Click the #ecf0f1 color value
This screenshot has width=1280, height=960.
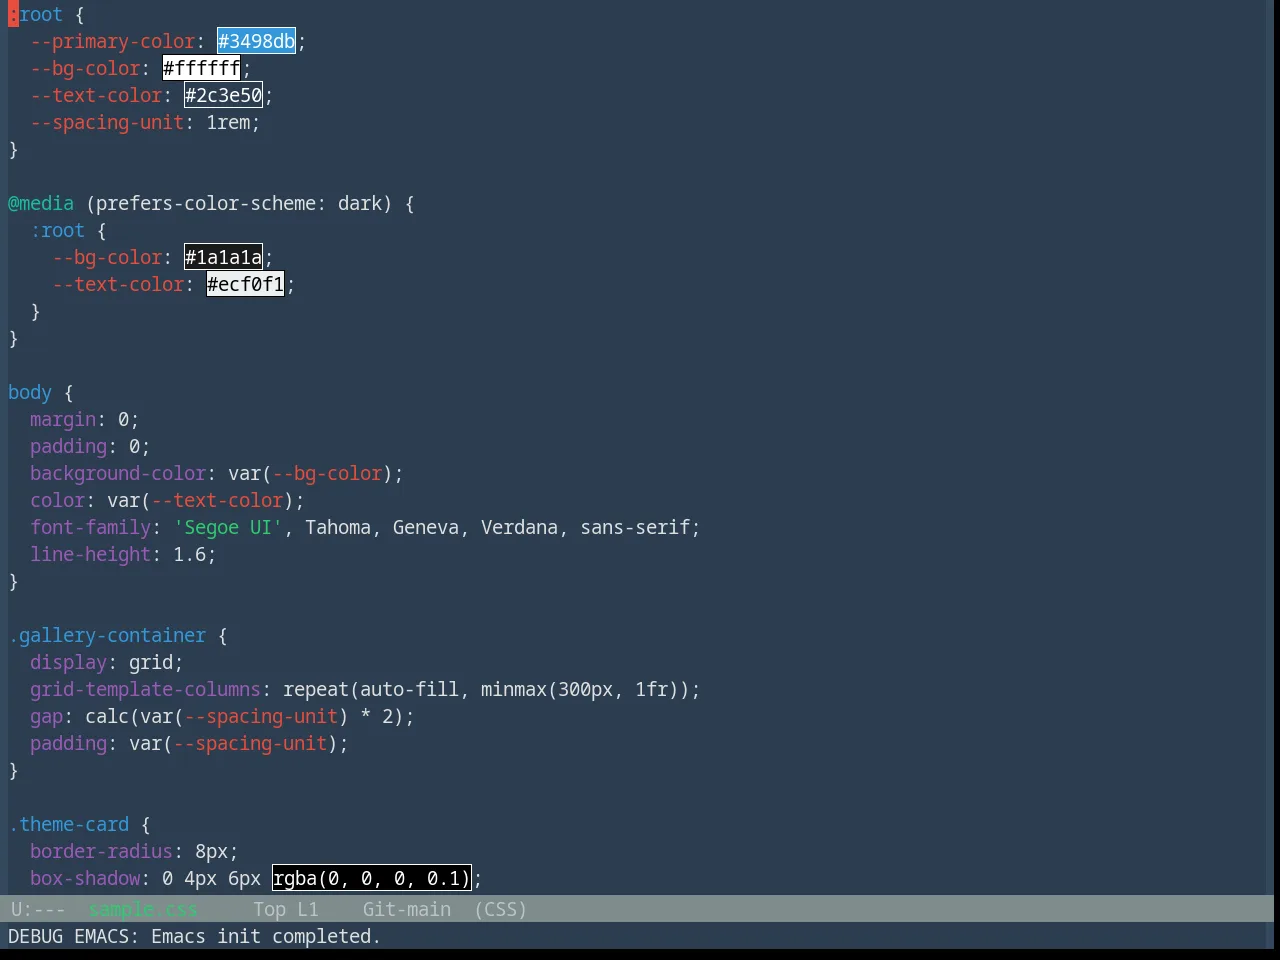[x=246, y=284]
